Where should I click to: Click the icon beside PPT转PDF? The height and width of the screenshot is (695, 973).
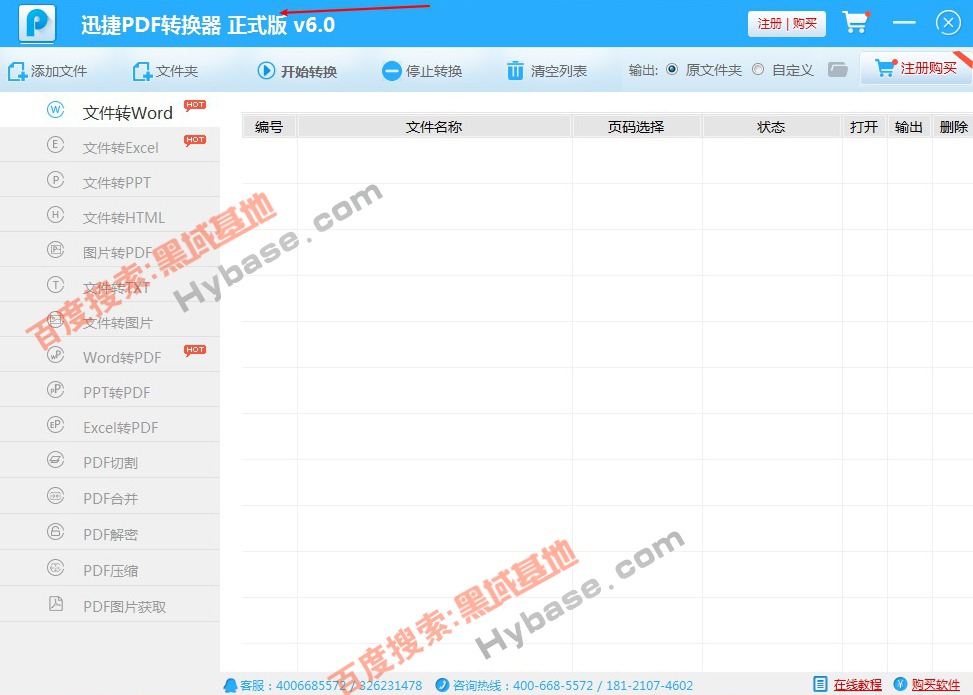pos(55,389)
